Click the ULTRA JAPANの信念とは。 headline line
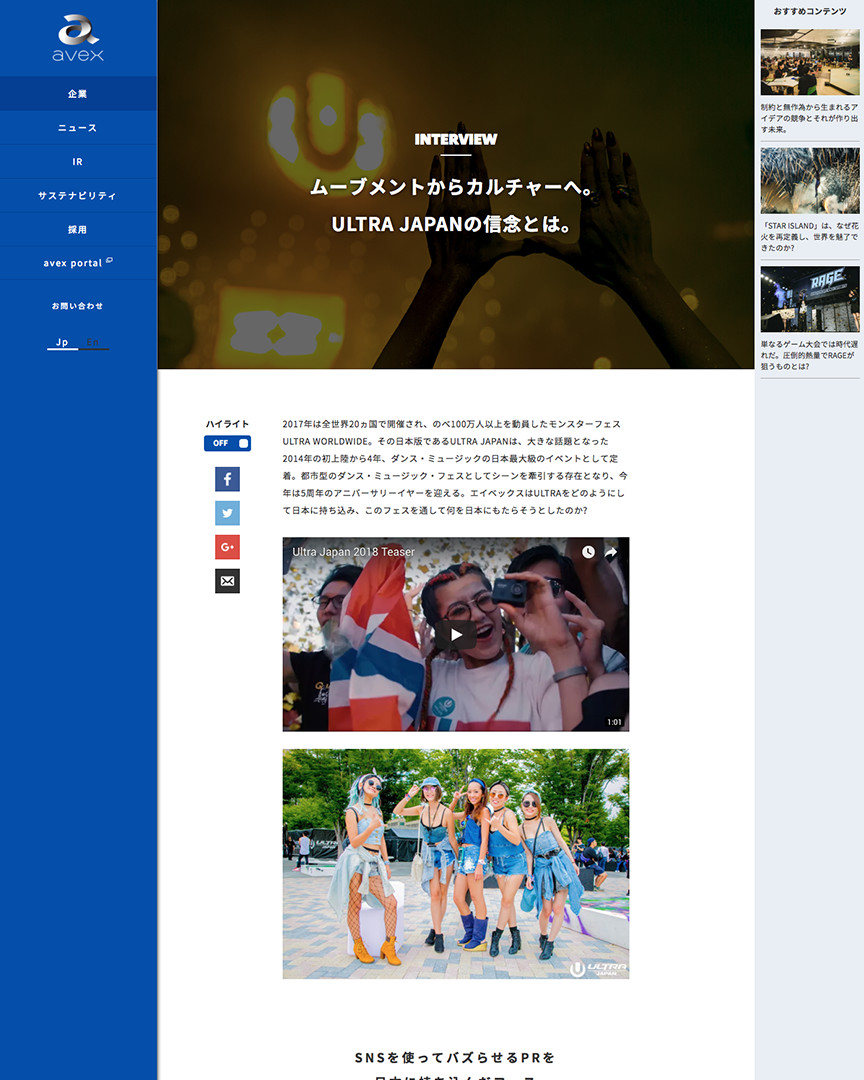Screen dimensions: 864x1080 (x=452, y=224)
